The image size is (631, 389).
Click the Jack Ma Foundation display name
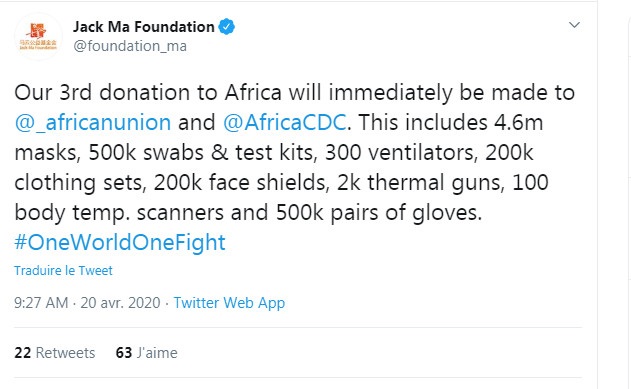tap(144, 27)
